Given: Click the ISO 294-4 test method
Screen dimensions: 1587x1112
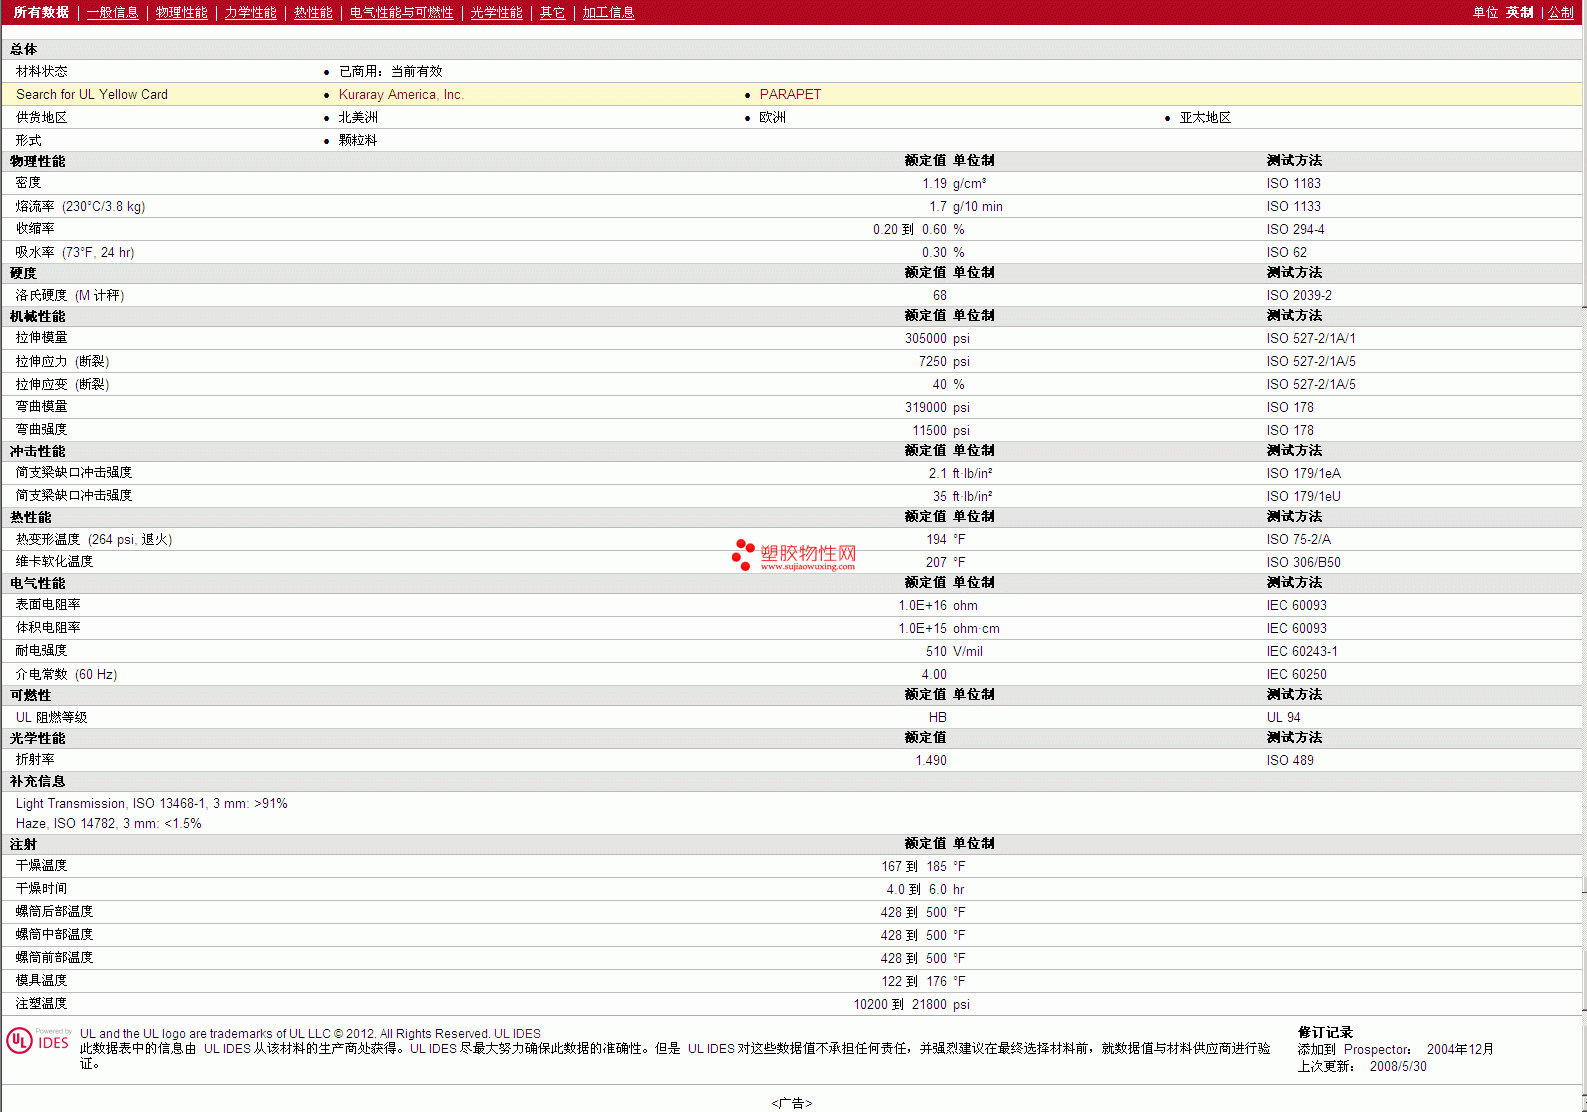Looking at the screenshot, I should [x=1295, y=229].
